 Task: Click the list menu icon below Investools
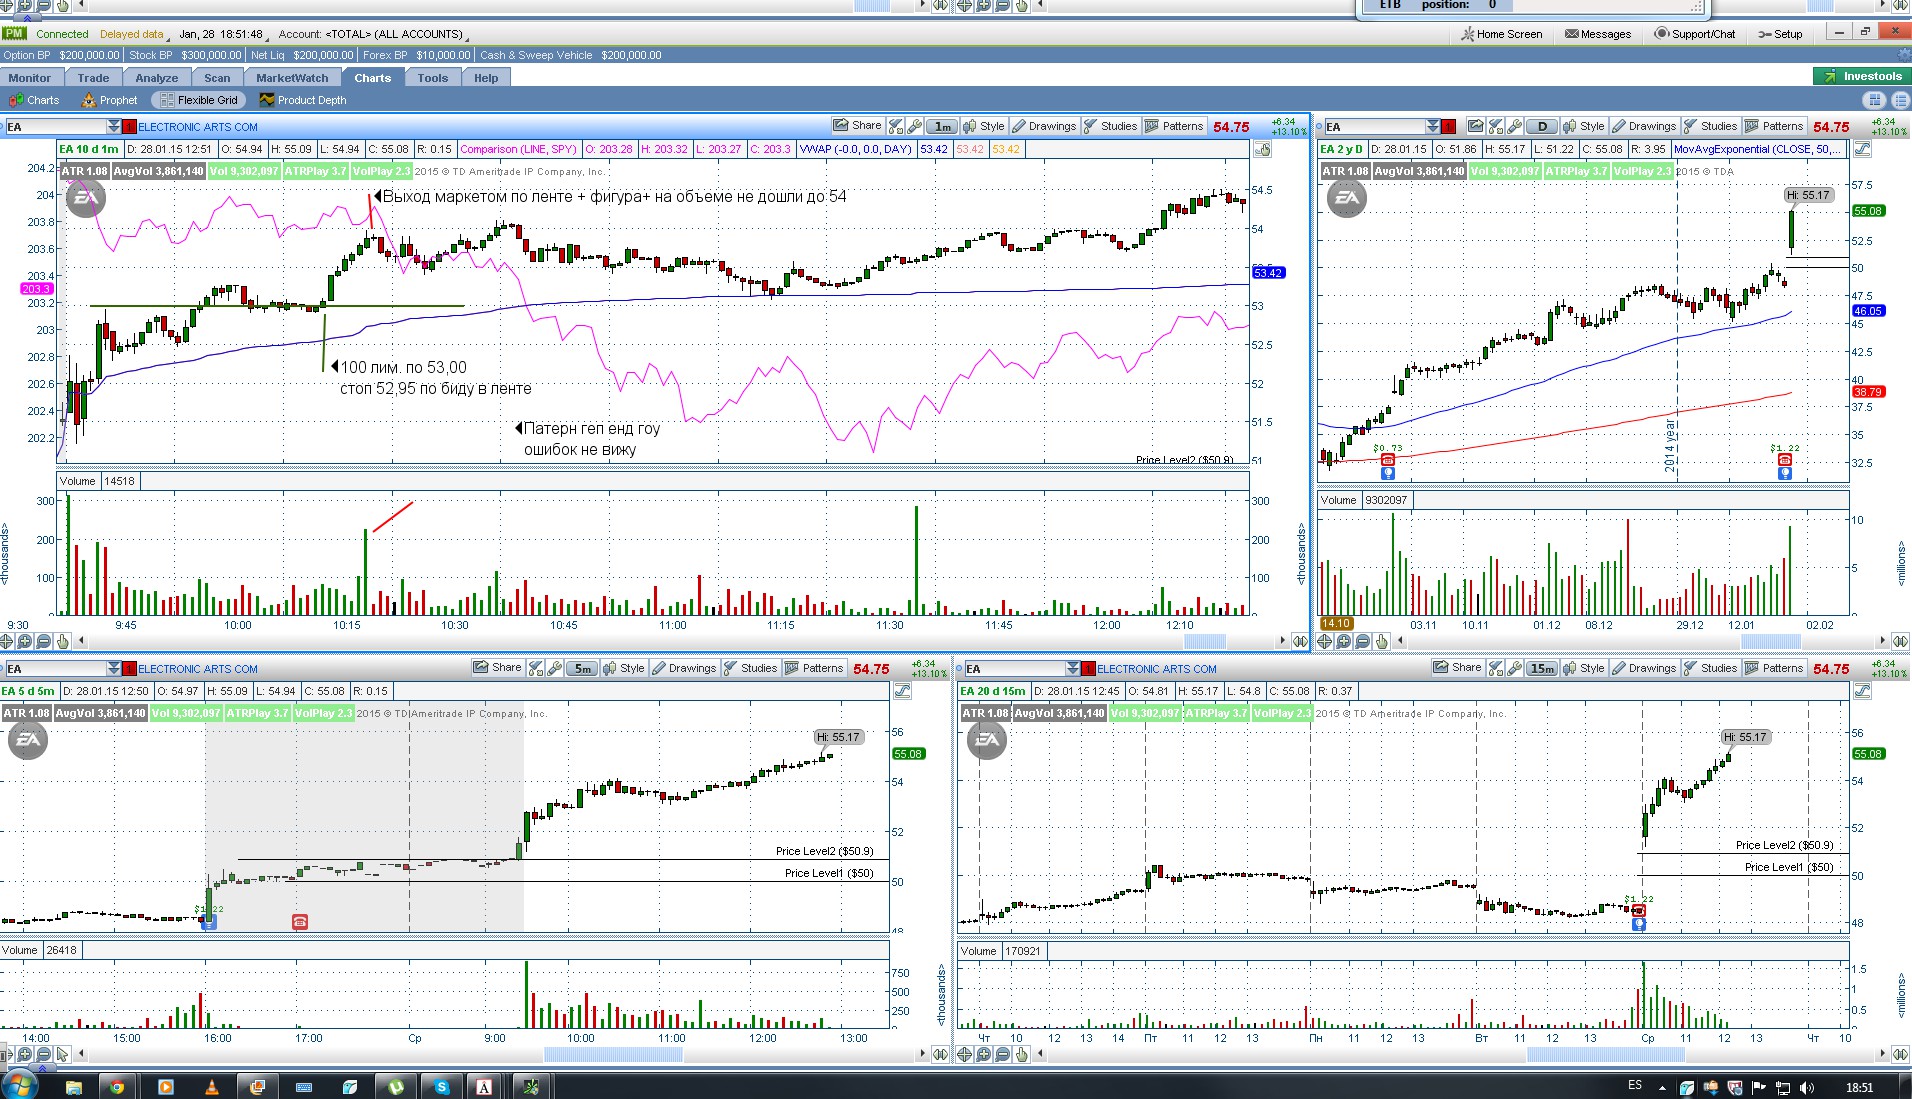point(1899,100)
